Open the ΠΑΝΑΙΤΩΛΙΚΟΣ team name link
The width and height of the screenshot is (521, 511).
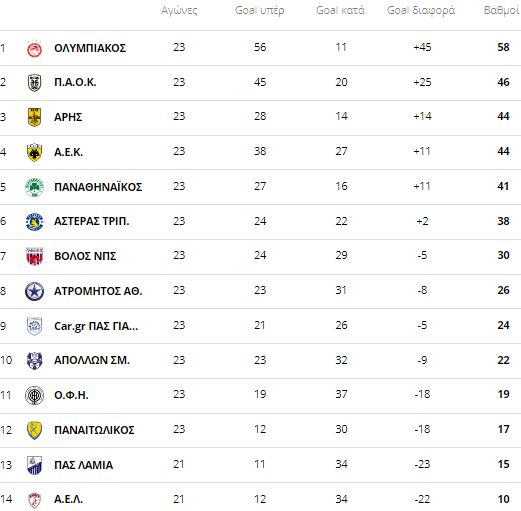tap(94, 430)
